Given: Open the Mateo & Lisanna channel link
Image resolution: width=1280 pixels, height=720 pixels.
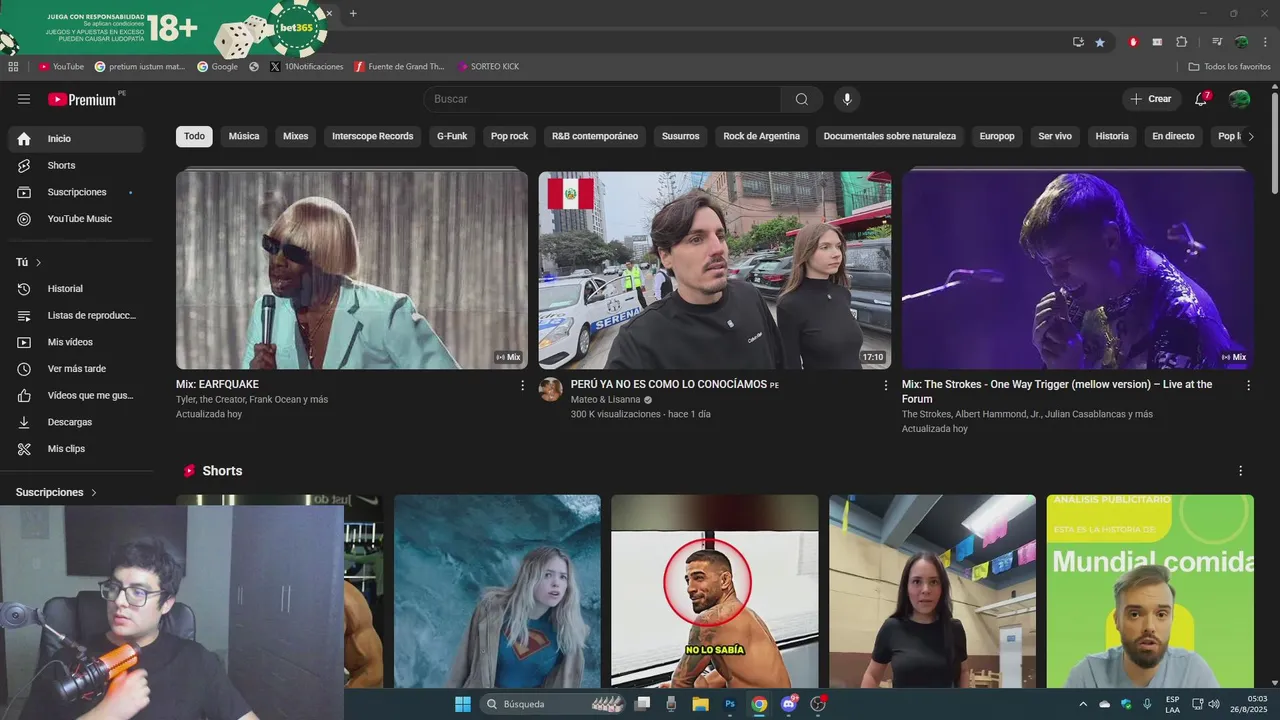Looking at the screenshot, I should click(x=605, y=400).
